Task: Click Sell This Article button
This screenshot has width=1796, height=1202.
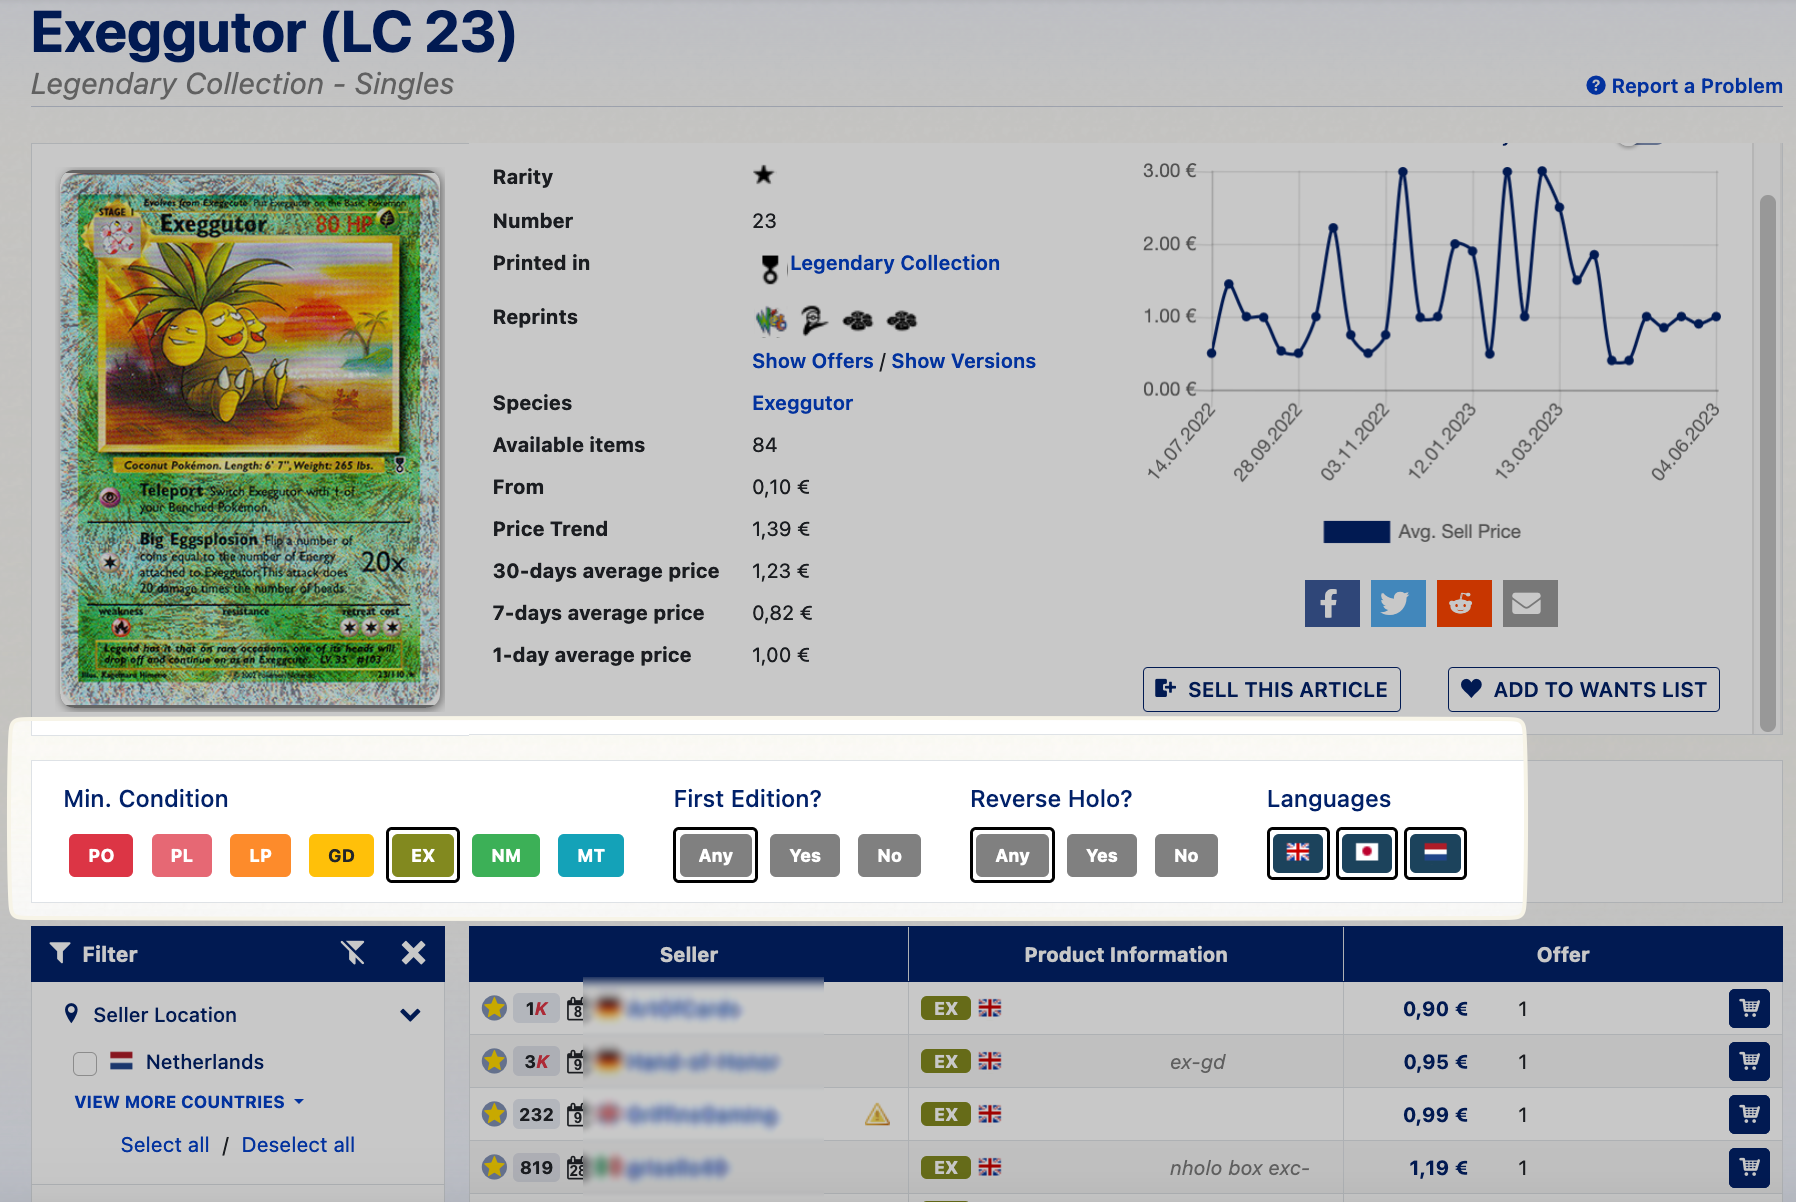Action: click(x=1271, y=689)
